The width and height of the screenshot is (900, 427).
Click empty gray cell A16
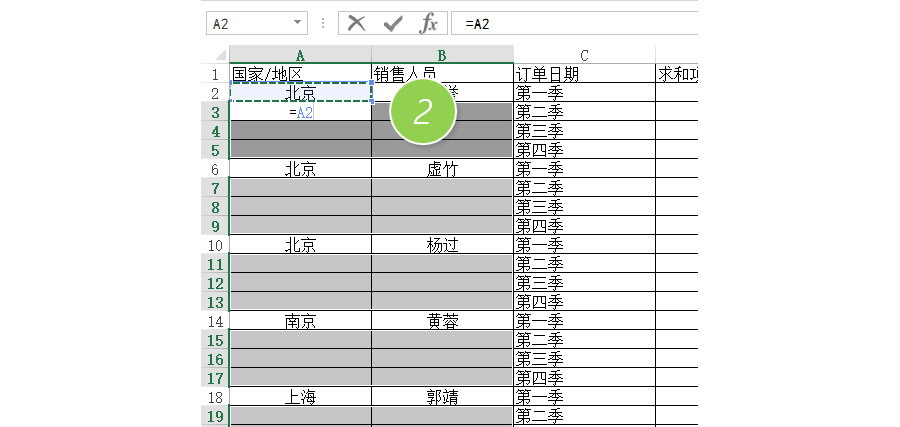pos(300,359)
